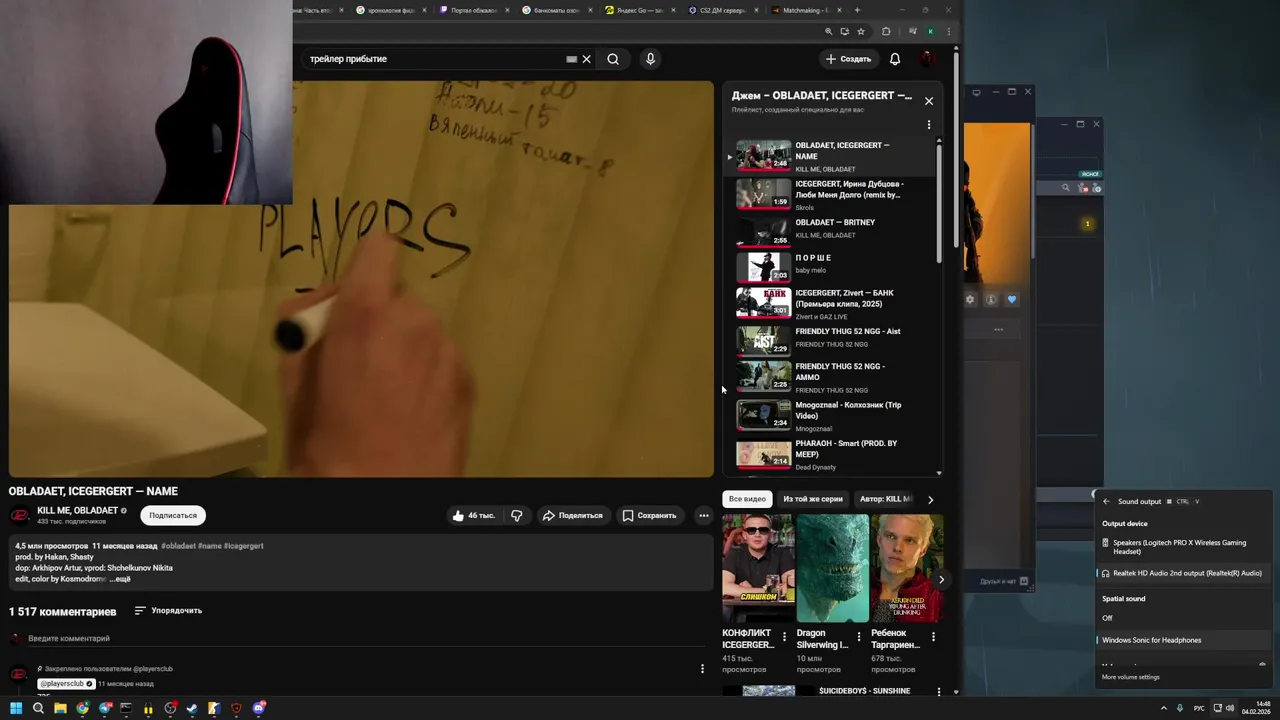Screen dimensions: 1280x720
Task: Dislike the OBLADAET video
Action: 517,516
